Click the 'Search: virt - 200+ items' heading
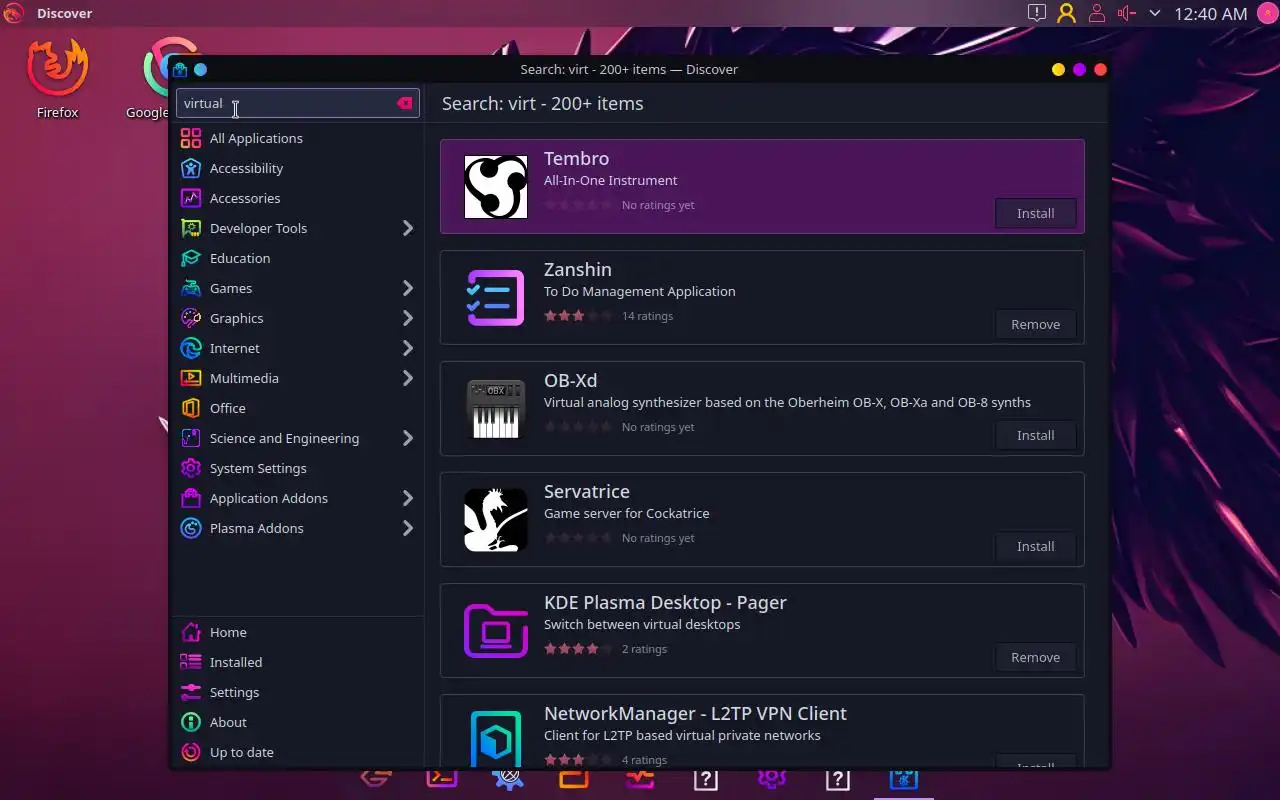The width and height of the screenshot is (1280, 800). [542, 103]
